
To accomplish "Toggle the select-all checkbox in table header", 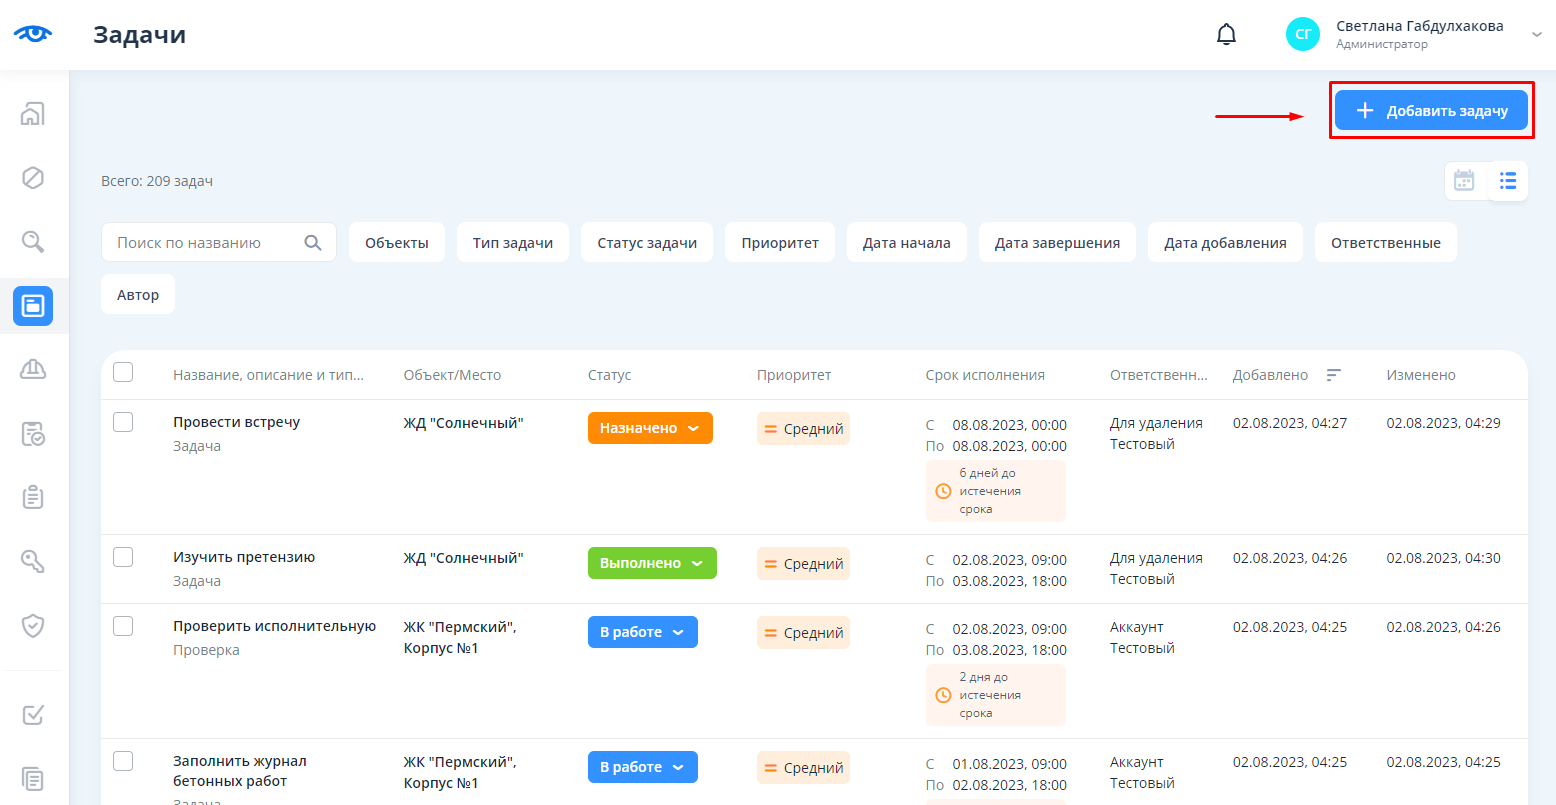I will tap(123, 373).
